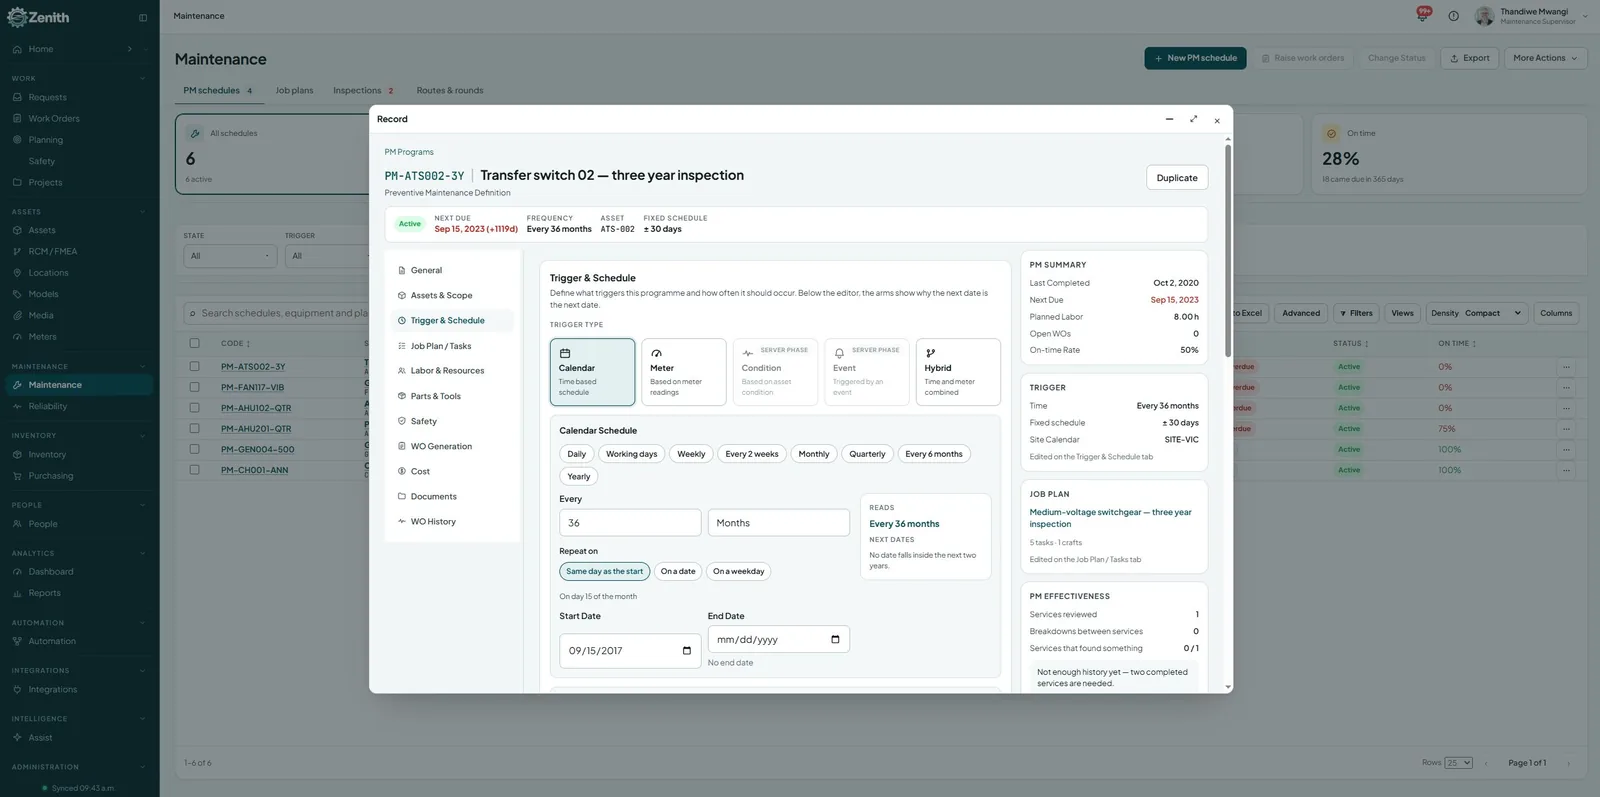
Task: Select the Hybrid trigger type card
Action: [958, 372]
